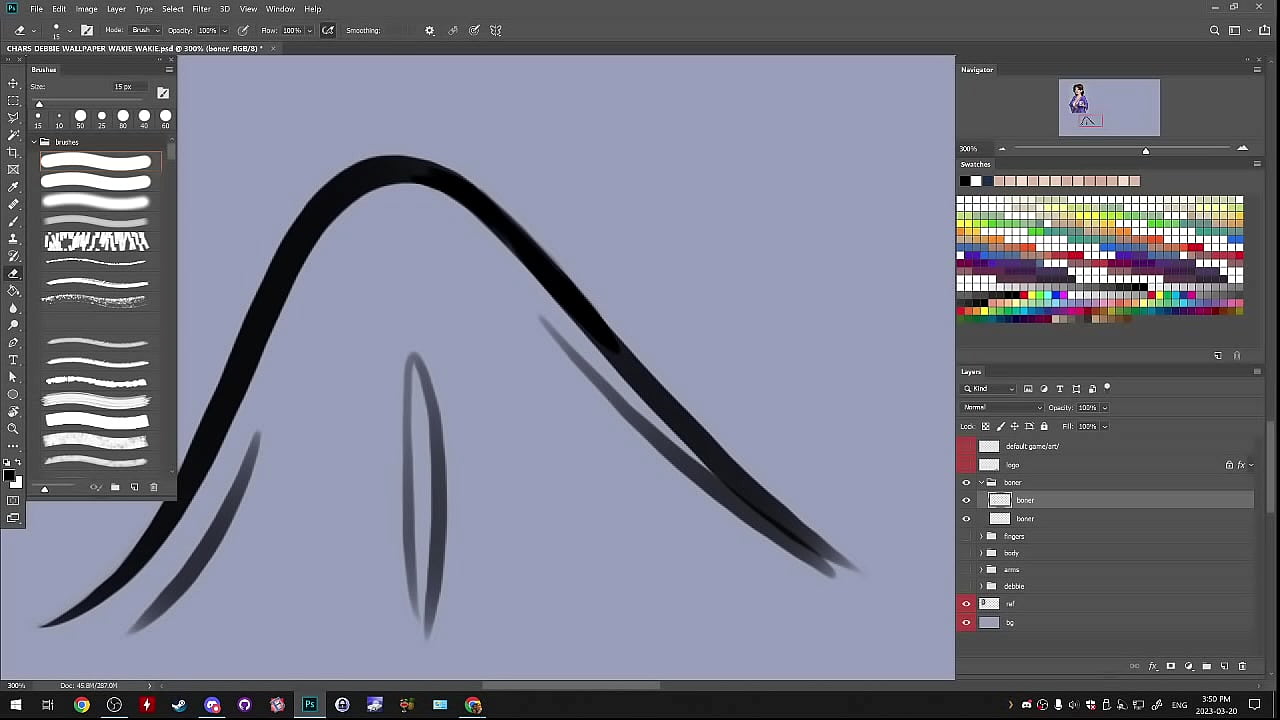Open smoothing options gear icon

point(430,30)
